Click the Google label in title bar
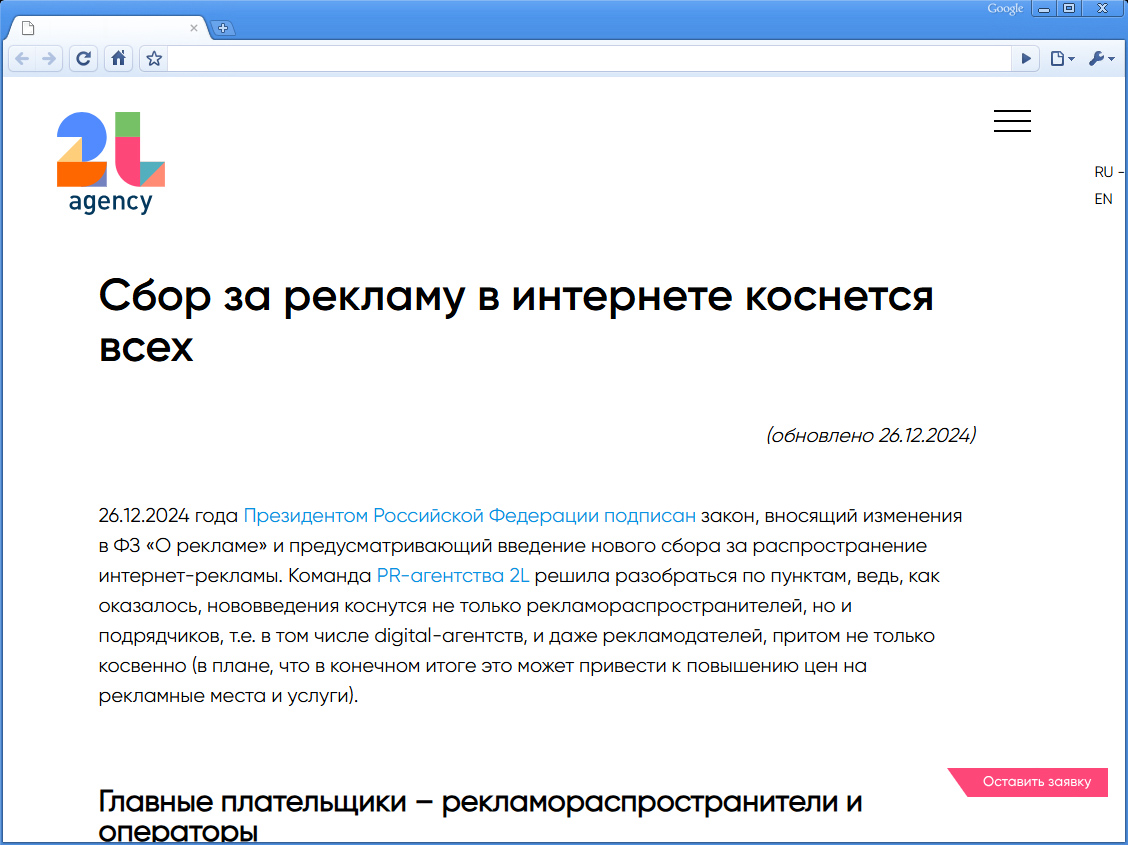This screenshot has width=1128, height=845. [1005, 9]
